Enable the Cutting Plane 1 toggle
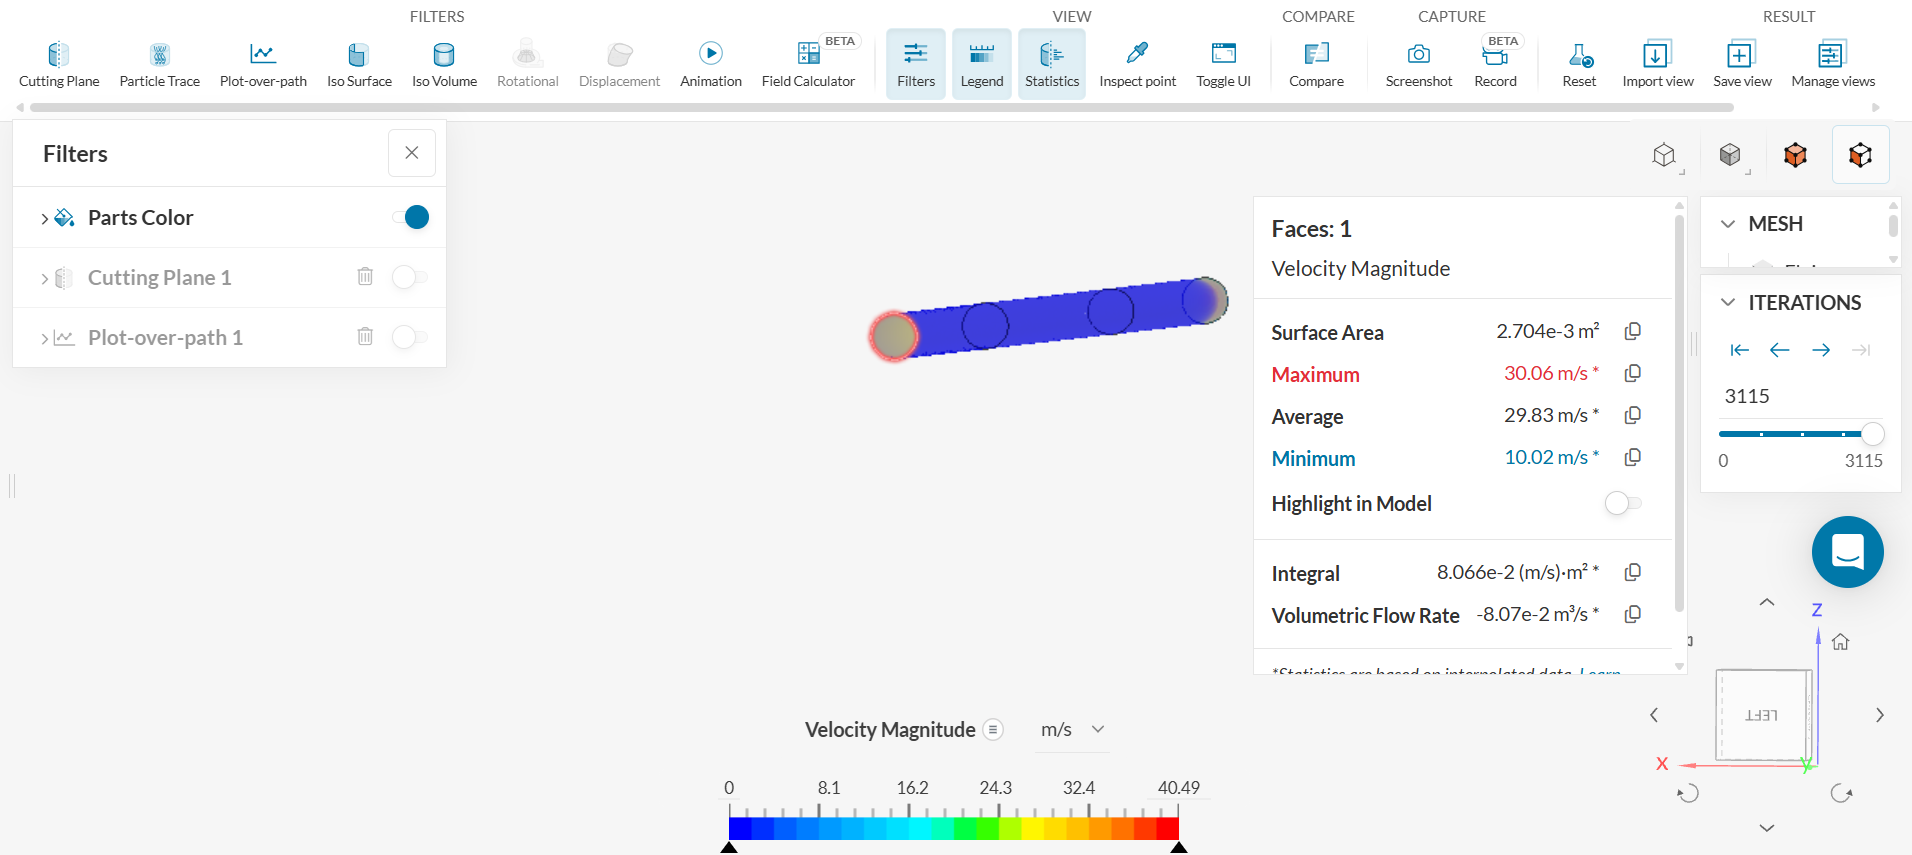The image size is (1912, 855). 410,277
